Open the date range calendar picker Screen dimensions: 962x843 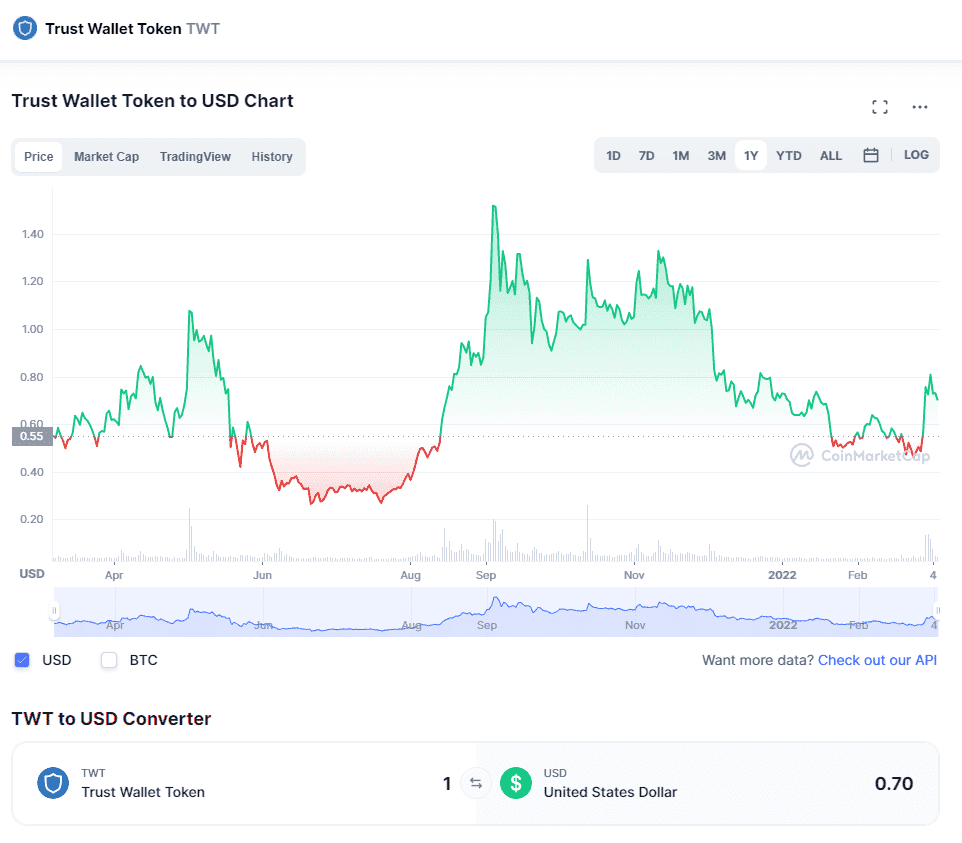point(870,155)
